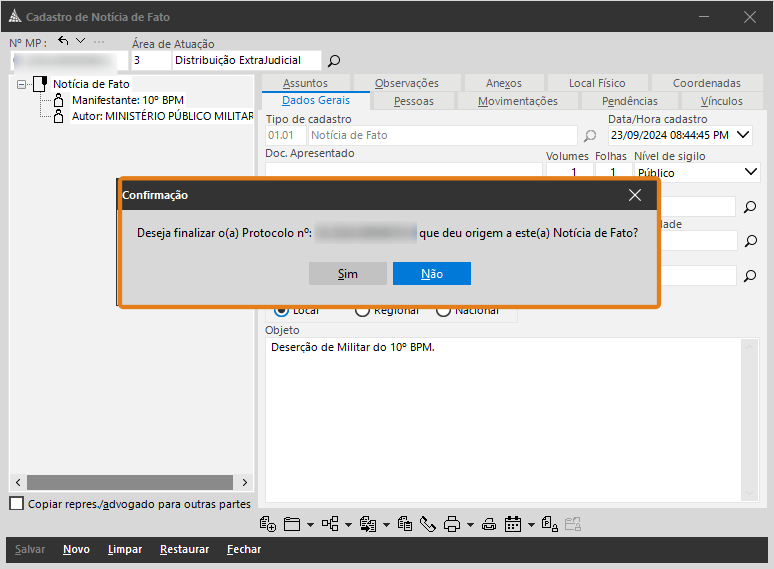Click the telephone handset icon
Viewport: 774px width, 569px height.
(x=427, y=524)
